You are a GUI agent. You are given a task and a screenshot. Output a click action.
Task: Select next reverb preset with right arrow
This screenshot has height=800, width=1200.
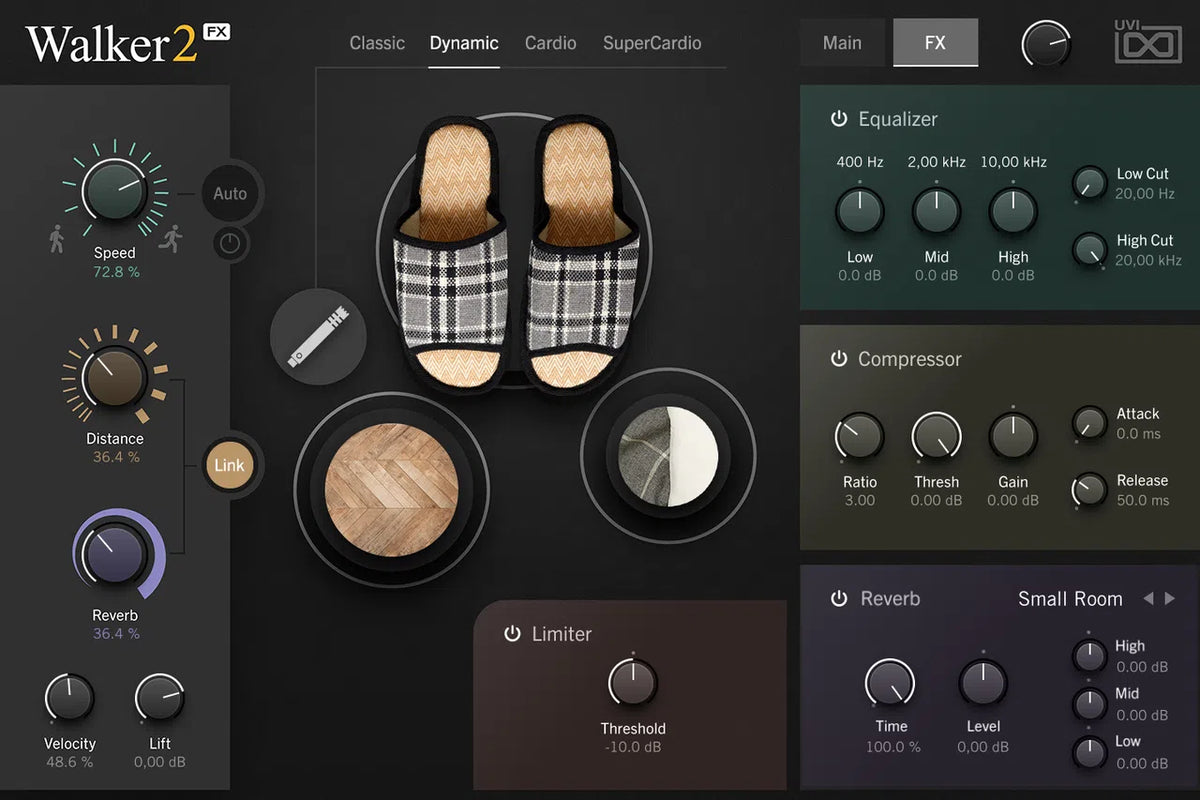pyautogui.click(x=1170, y=598)
